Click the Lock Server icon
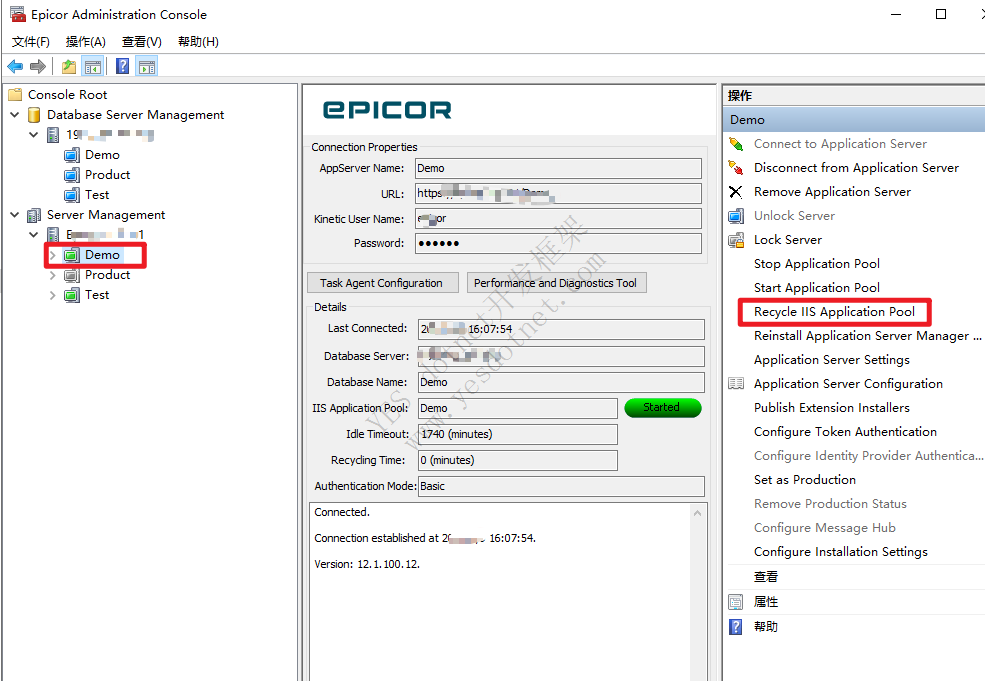985x681 pixels. 736,239
